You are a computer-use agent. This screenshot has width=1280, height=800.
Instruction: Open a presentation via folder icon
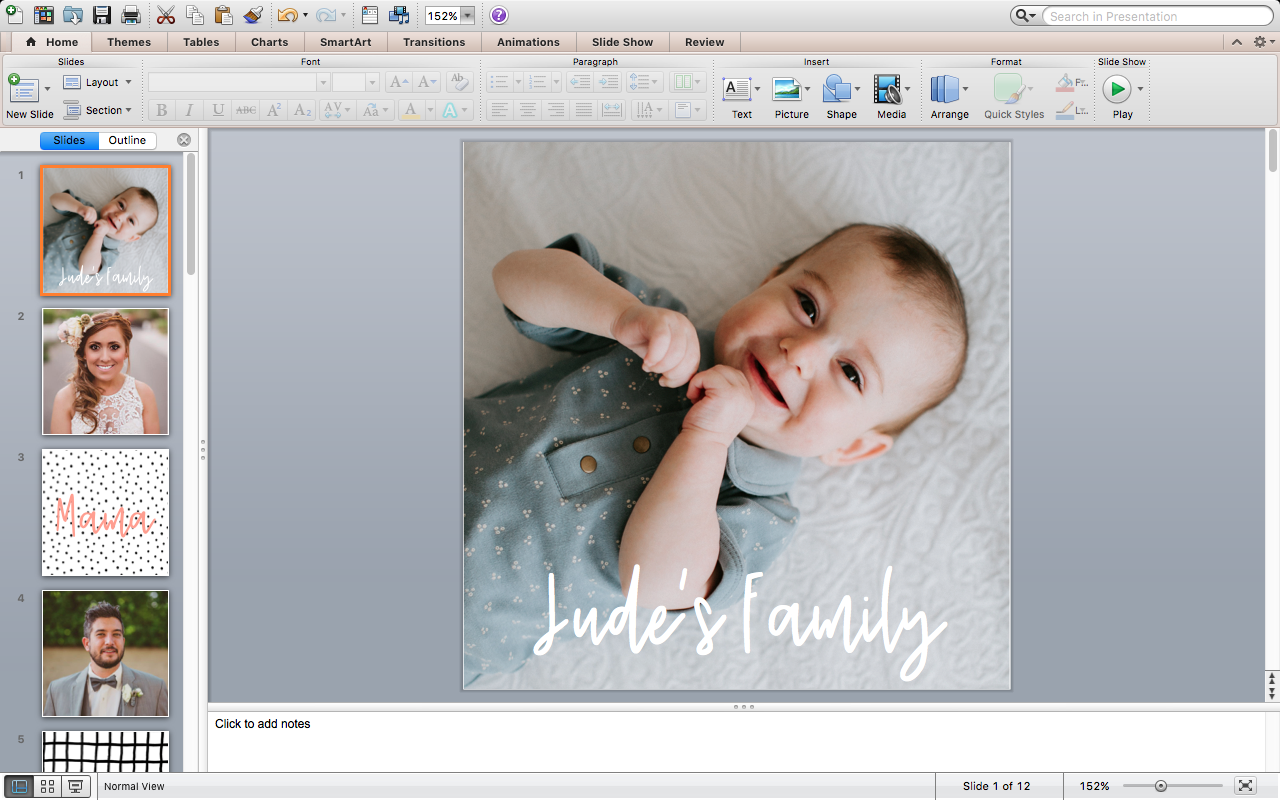[x=73, y=15]
